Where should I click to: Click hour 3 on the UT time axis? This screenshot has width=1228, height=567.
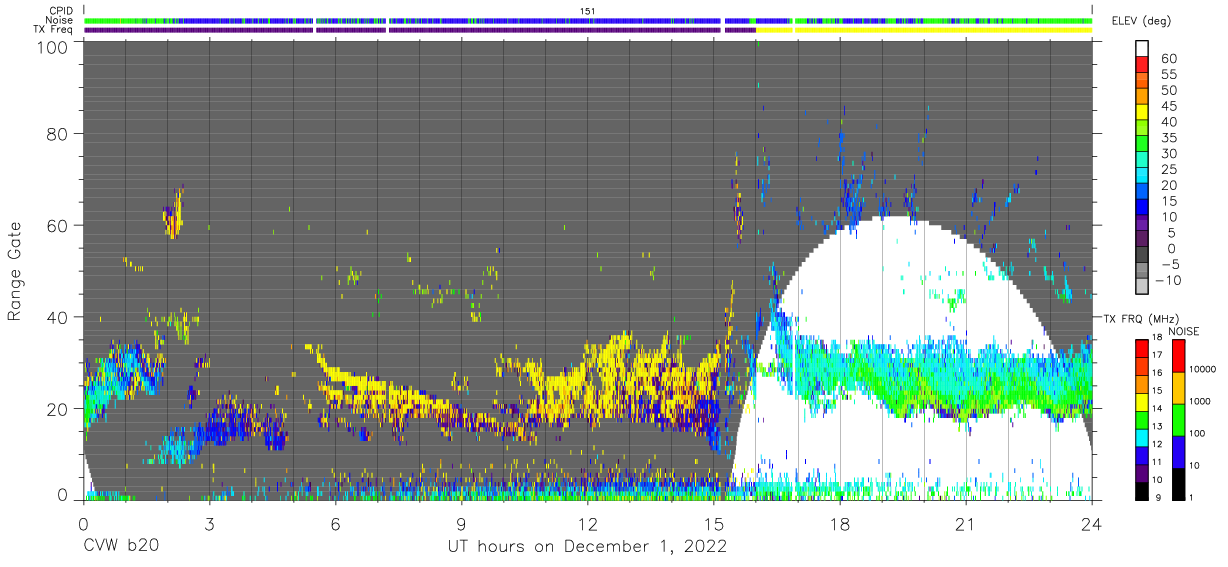209,523
